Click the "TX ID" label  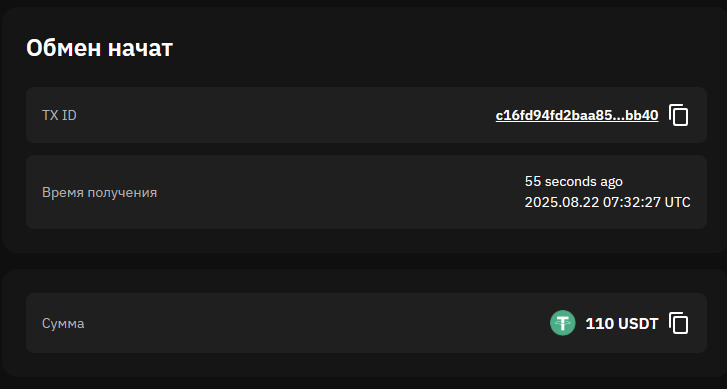click(x=59, y=115)
